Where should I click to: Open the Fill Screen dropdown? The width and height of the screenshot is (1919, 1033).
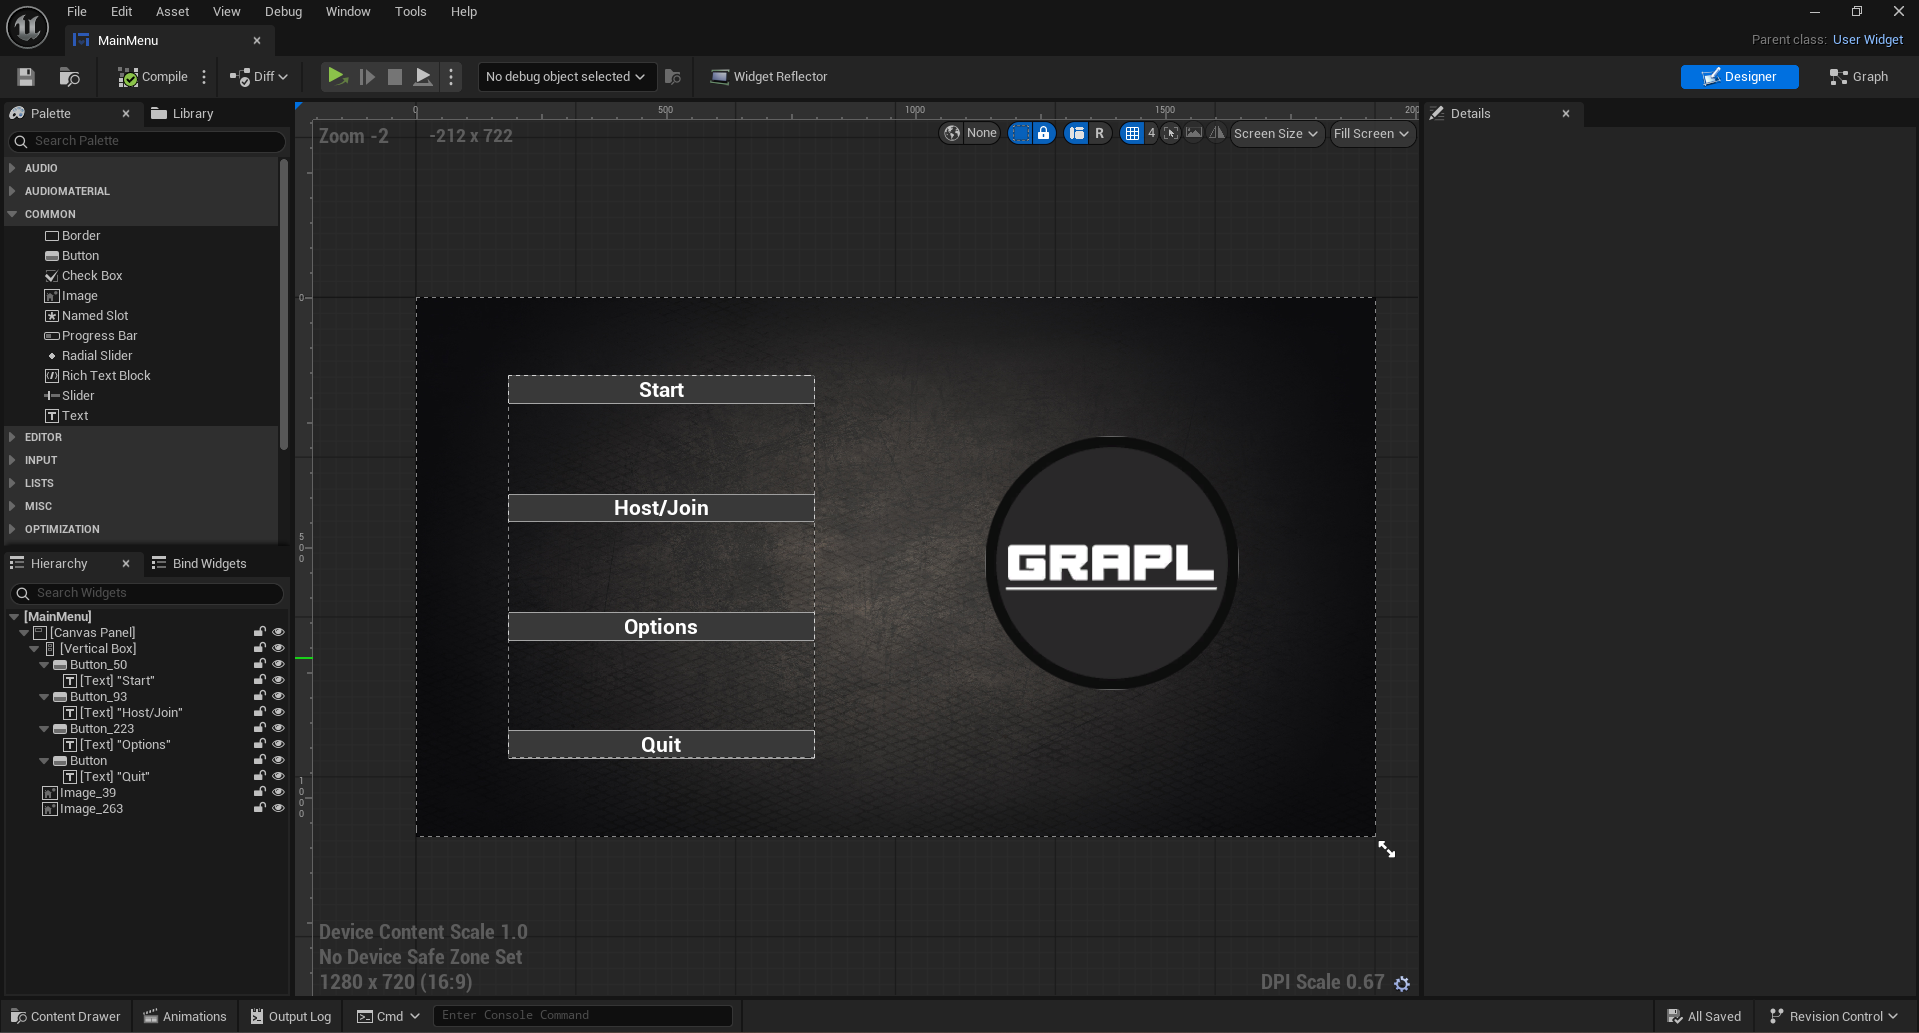1370,133
